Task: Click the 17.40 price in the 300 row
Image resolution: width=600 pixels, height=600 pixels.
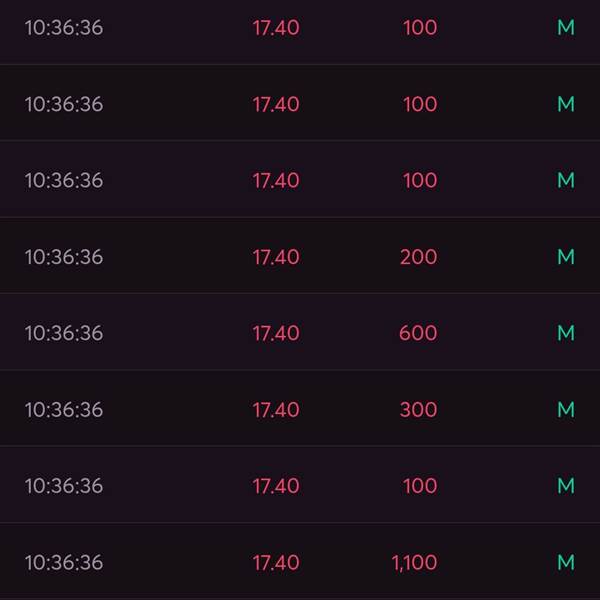Action: click(x=276, y=409)
